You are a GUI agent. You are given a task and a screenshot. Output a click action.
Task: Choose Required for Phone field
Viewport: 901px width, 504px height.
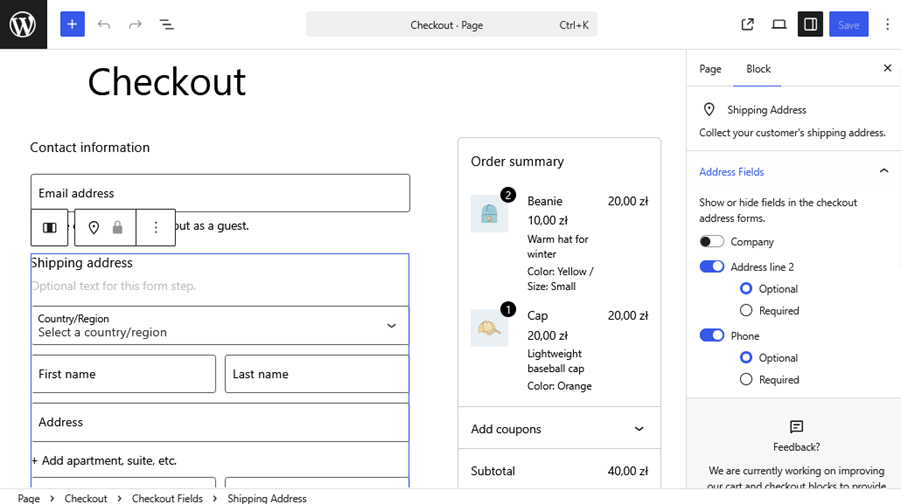pyautogui.click(x=746, y=379)
